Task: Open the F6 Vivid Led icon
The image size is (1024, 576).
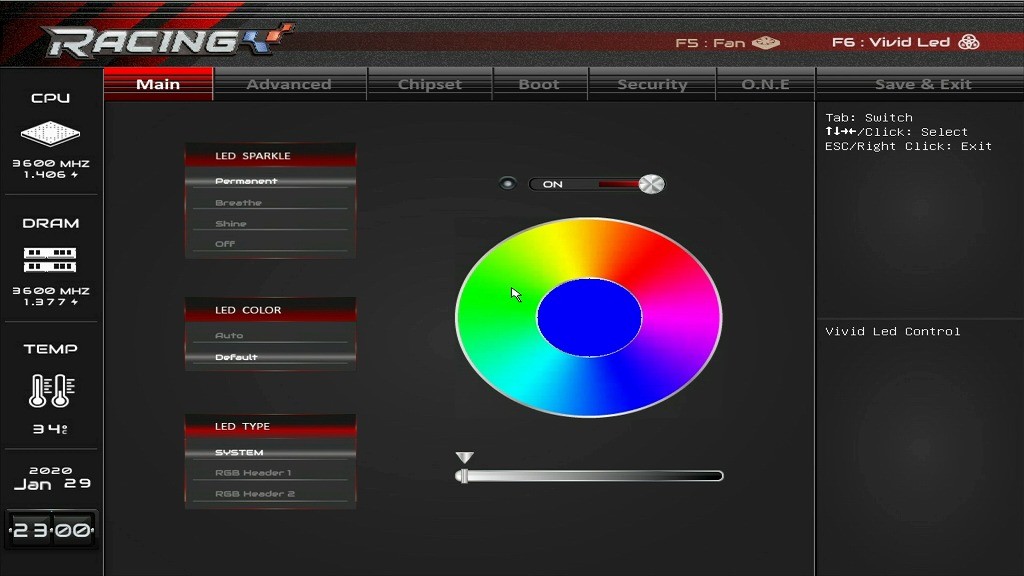Action: (x=968, y=42)
